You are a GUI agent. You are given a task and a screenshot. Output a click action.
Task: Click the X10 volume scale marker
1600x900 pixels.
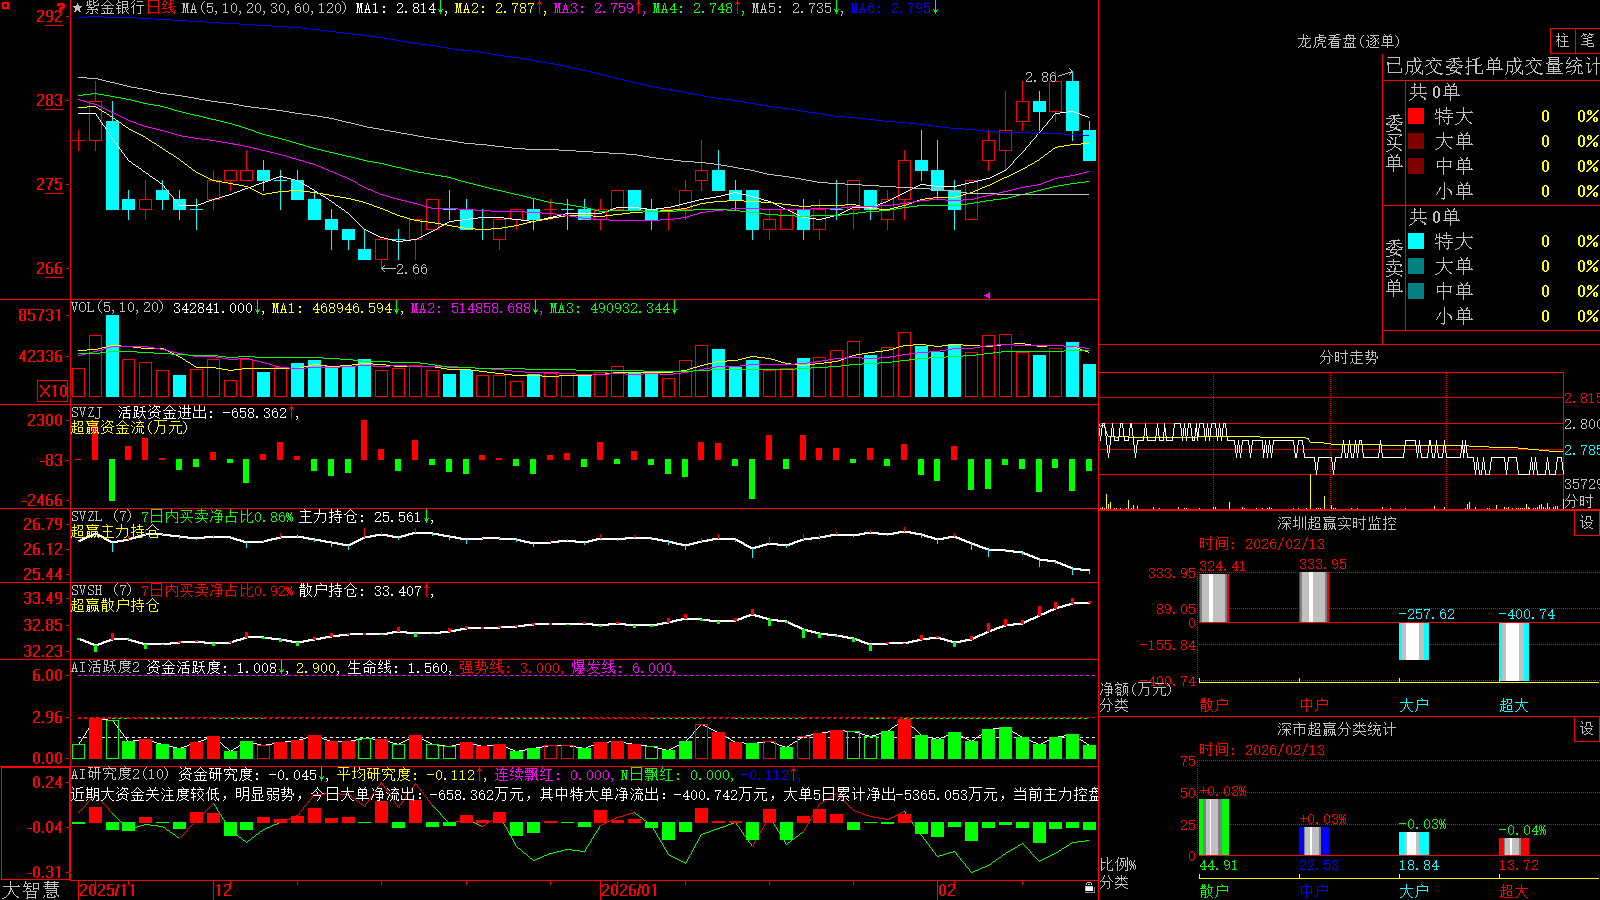(x=52, y=391)
